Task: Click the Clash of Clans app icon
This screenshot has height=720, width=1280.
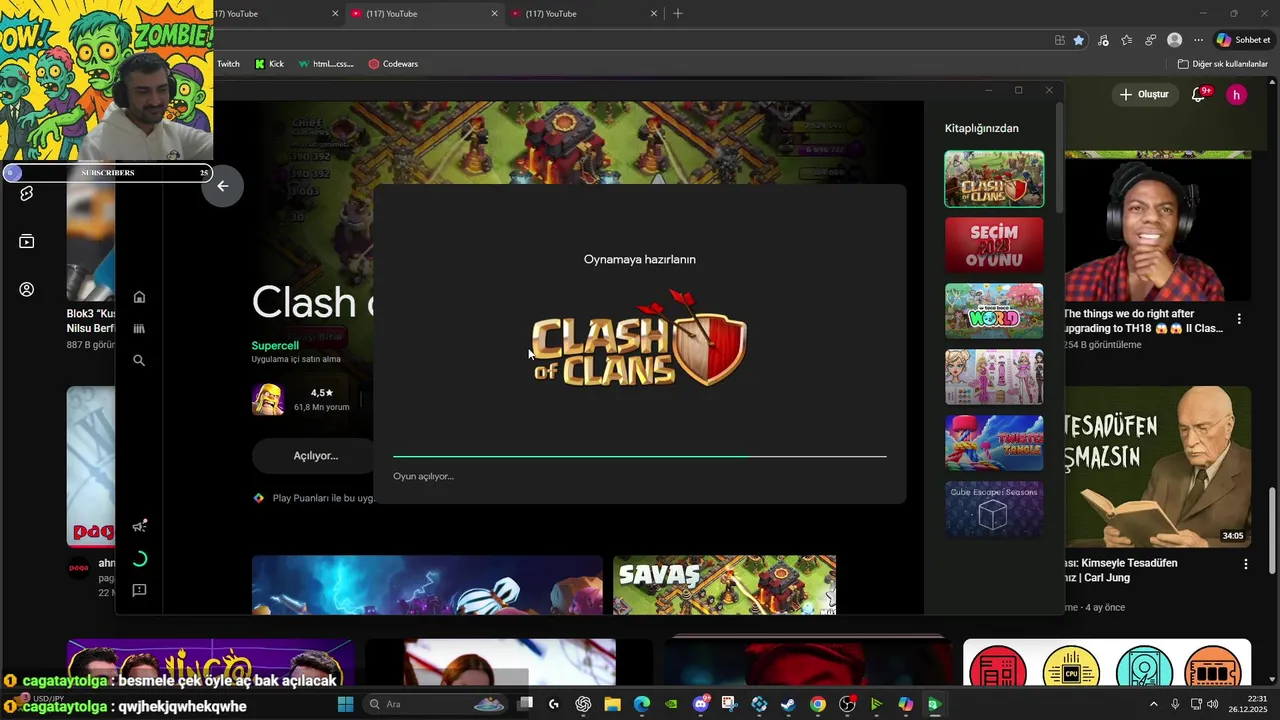Action: point(267,399)
